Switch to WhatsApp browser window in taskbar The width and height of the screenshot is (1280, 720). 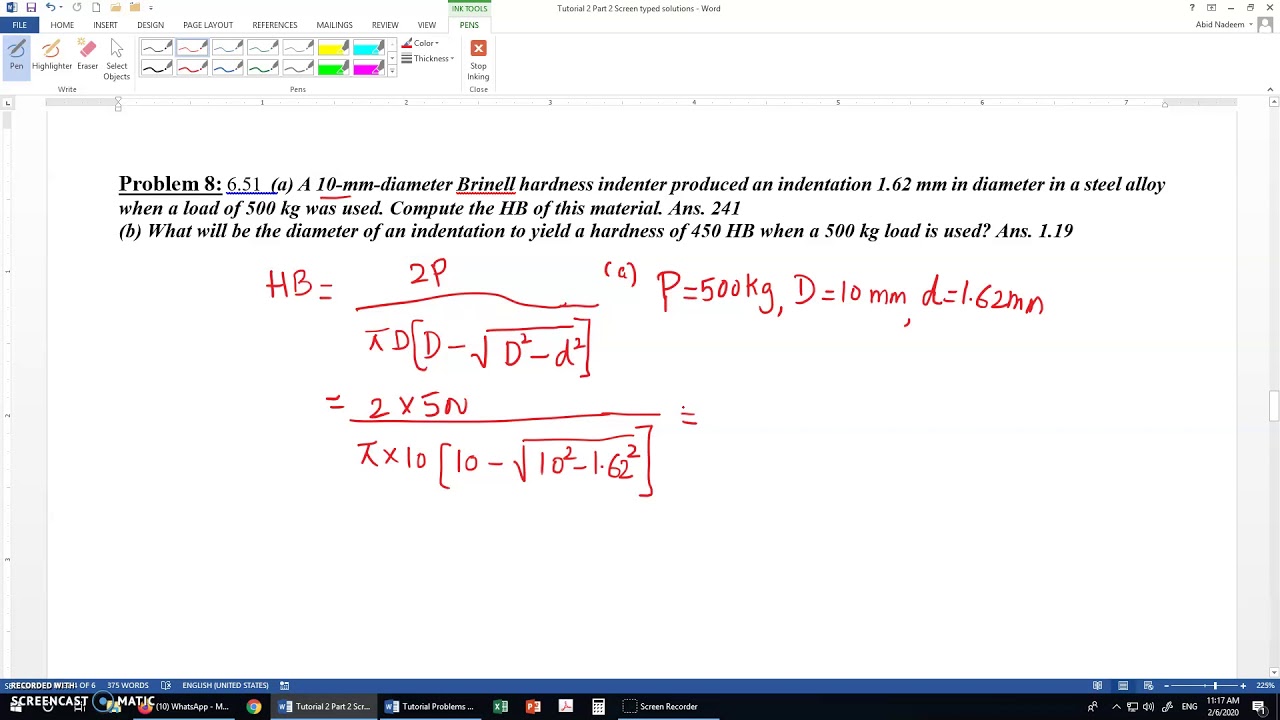pos(186,706)
